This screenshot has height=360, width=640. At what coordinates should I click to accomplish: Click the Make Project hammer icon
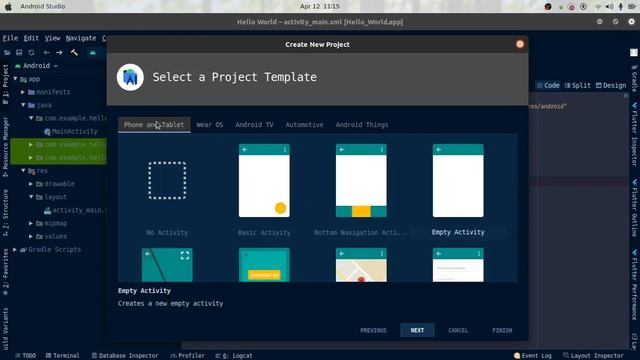(74, 52)
